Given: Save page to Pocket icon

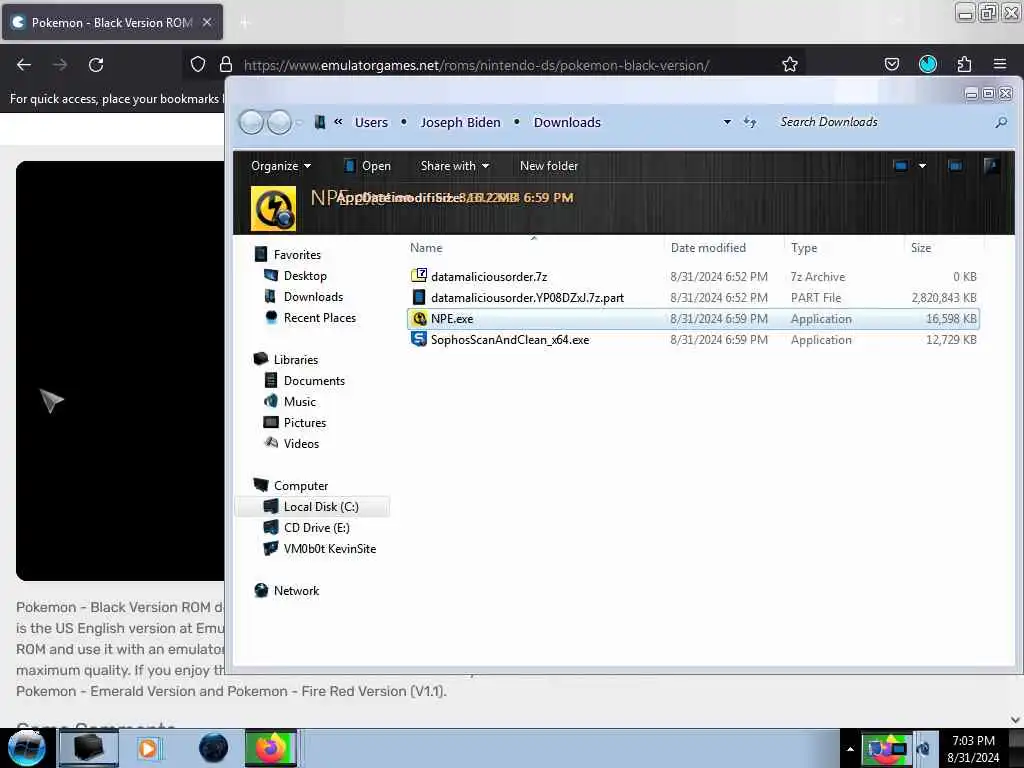Looking at the screenshot, I should coord(891,65).
